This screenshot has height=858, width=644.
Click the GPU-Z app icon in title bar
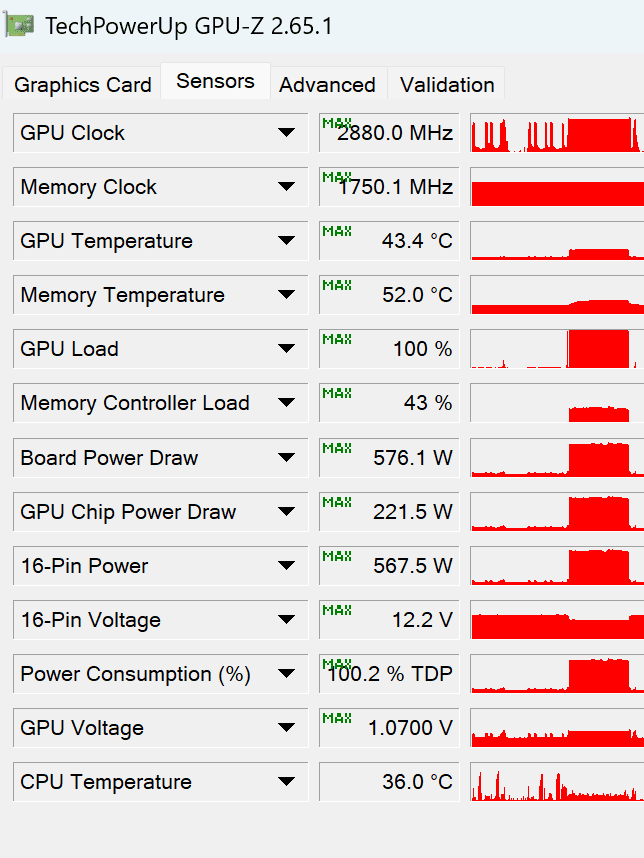click(20, 26)
